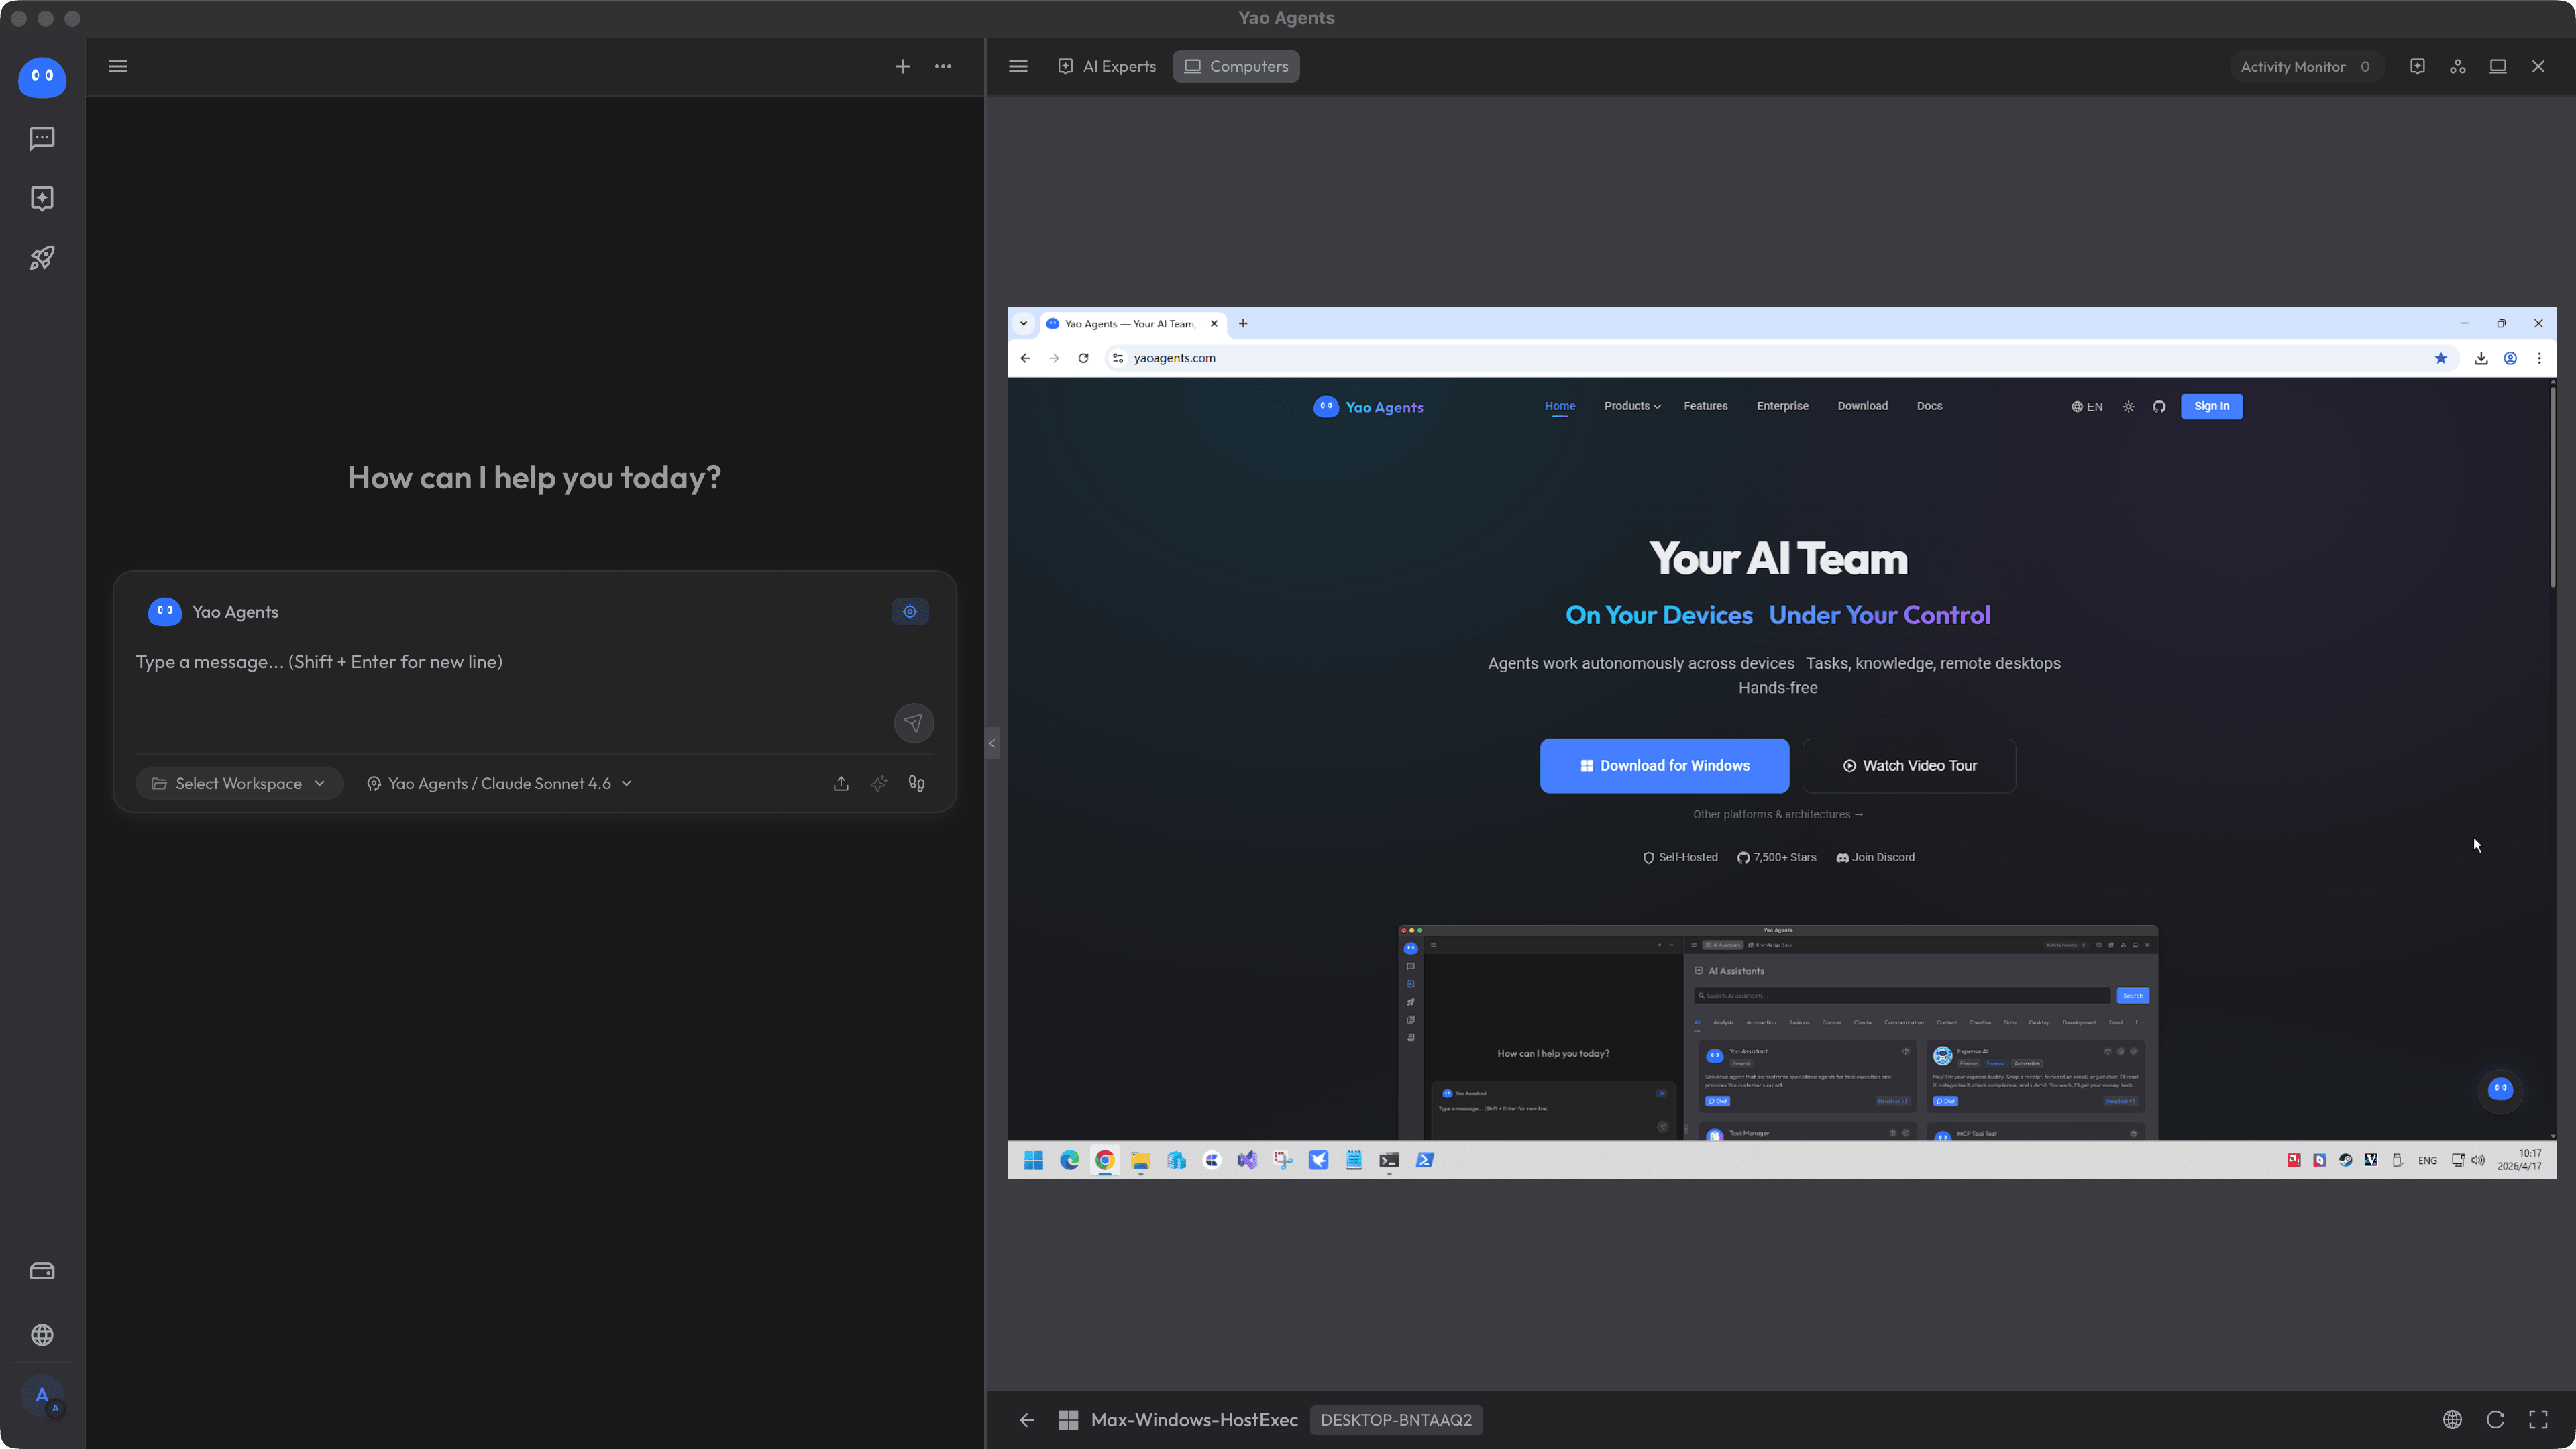This screenshot has width=2576, height=1449.
Task: Refresh the remote desktop connection
Action: tap(2495, 1420)
